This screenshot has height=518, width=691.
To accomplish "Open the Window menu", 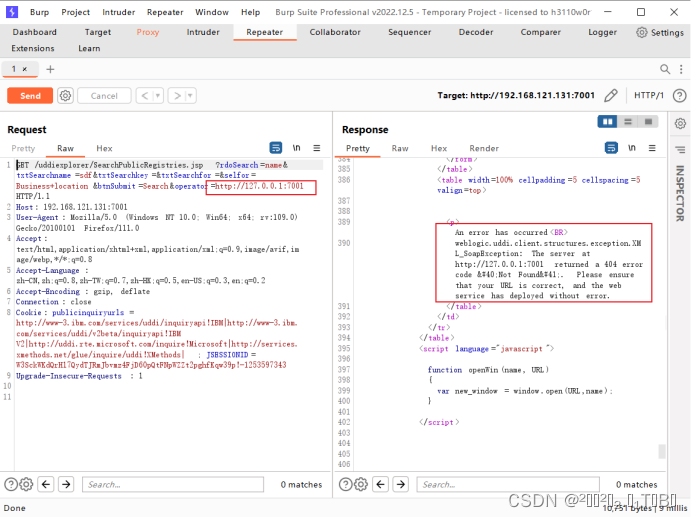I will [x=212, y=12].
